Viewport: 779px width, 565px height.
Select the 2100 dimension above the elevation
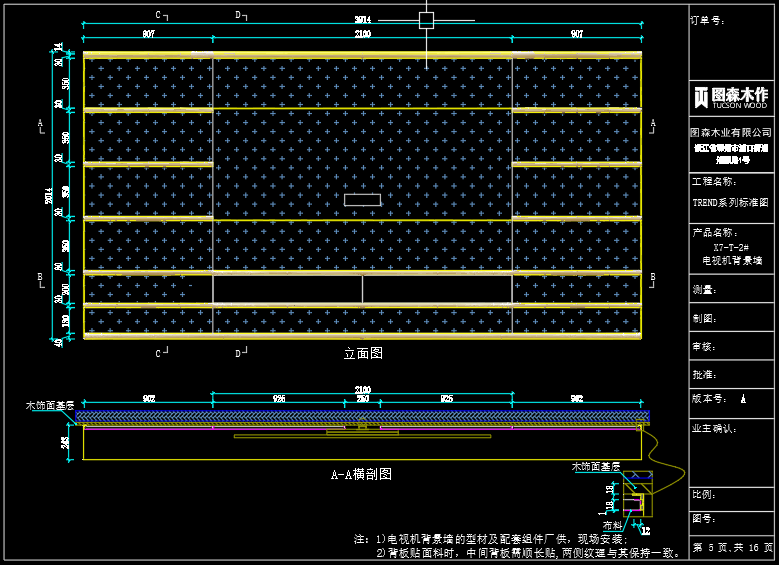coord(362,35)
